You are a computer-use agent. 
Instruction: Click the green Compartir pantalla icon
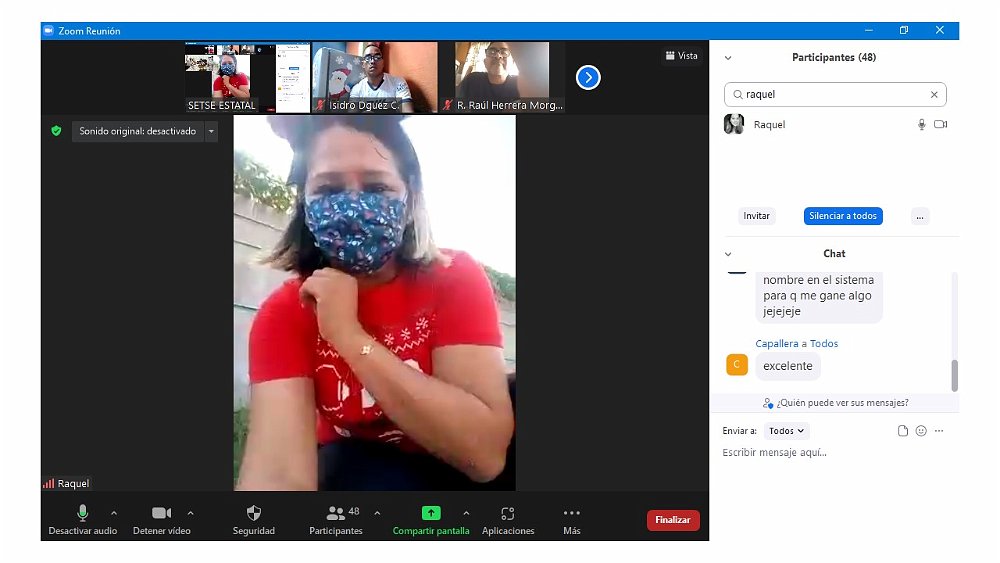[x=431, y=513]
